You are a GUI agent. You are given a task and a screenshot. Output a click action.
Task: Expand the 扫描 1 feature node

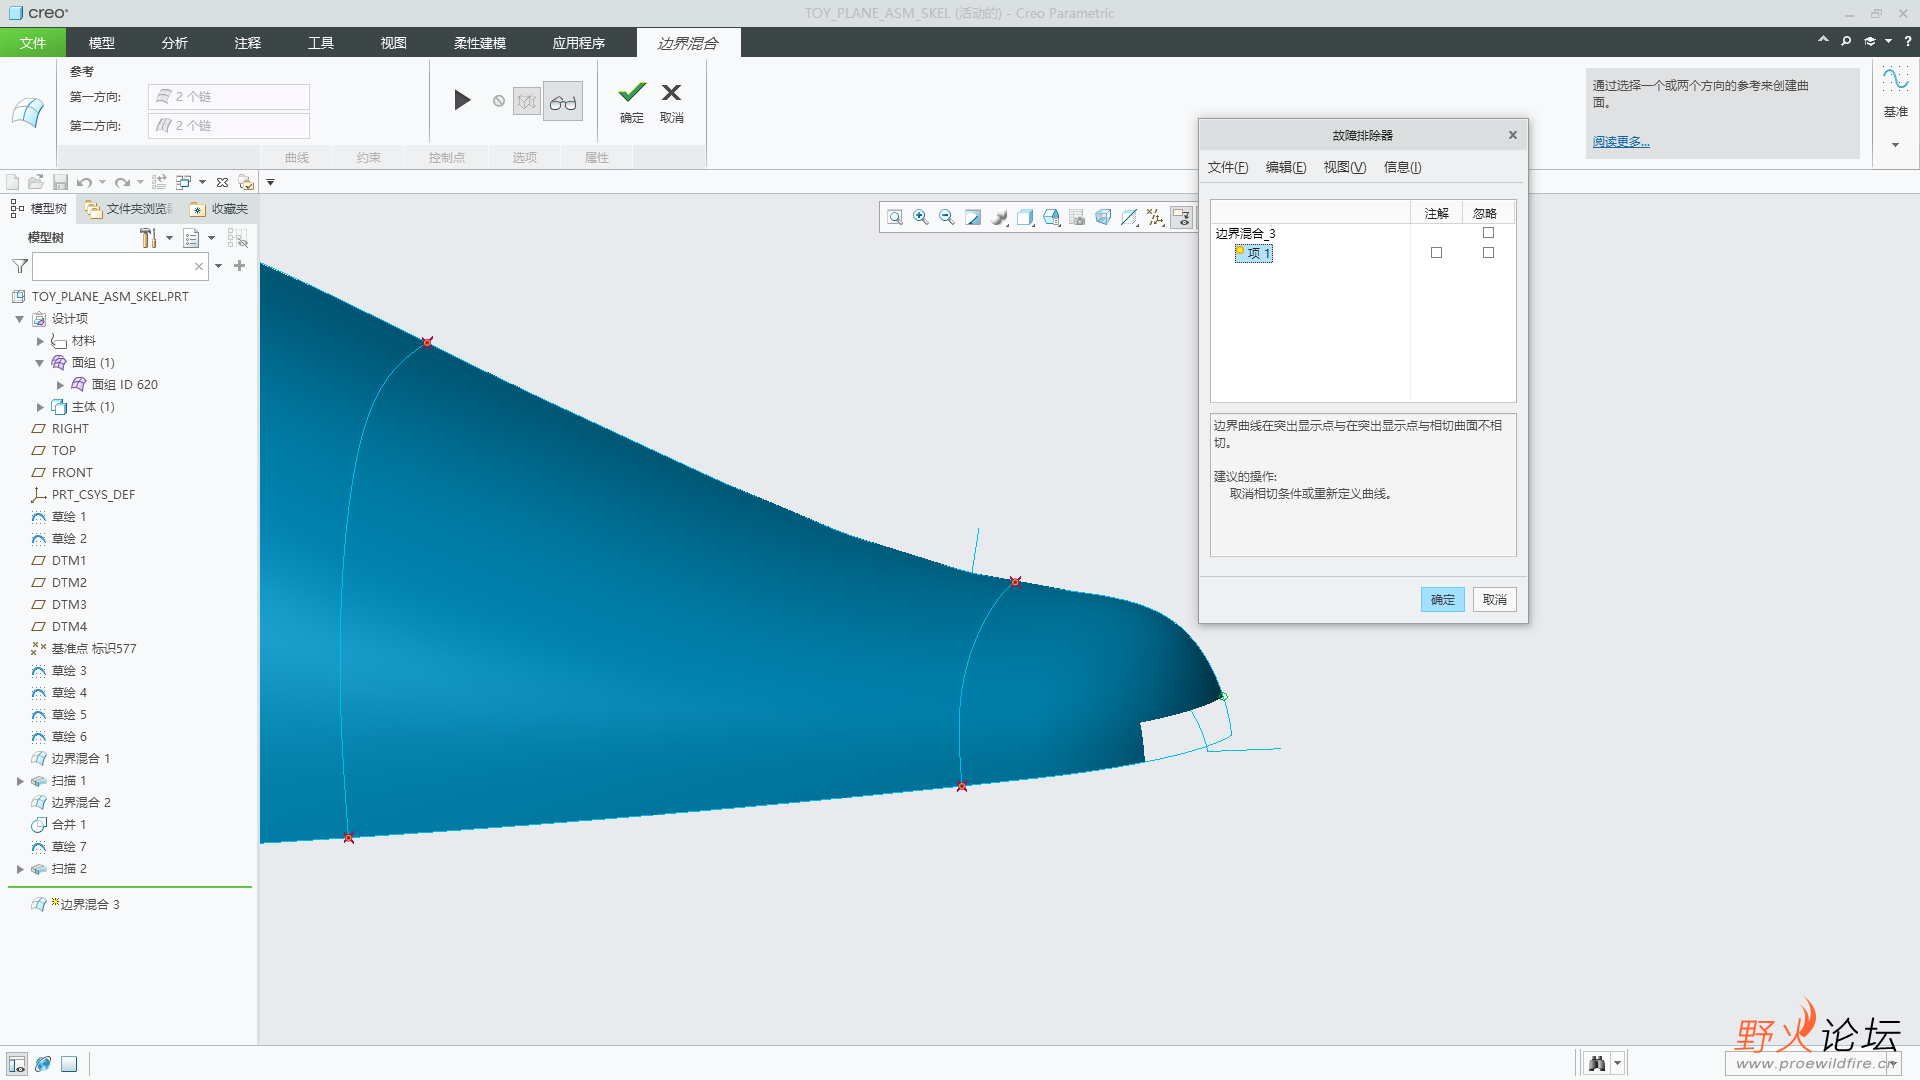(x=20, y=781)
